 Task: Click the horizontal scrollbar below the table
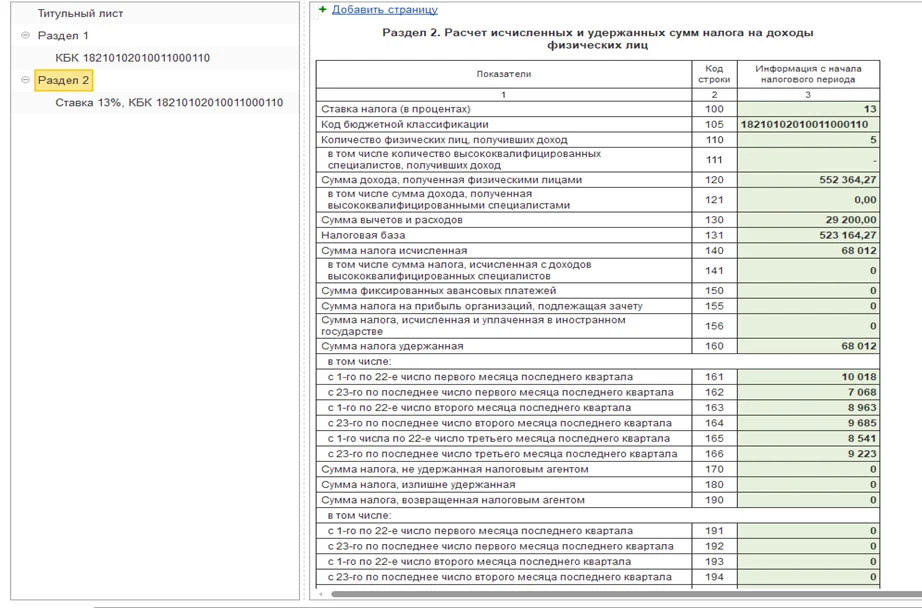click(600, 594)
